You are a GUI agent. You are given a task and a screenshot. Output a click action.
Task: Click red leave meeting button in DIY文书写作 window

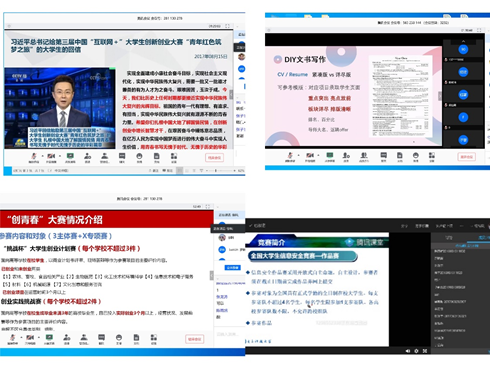point(467,157)
